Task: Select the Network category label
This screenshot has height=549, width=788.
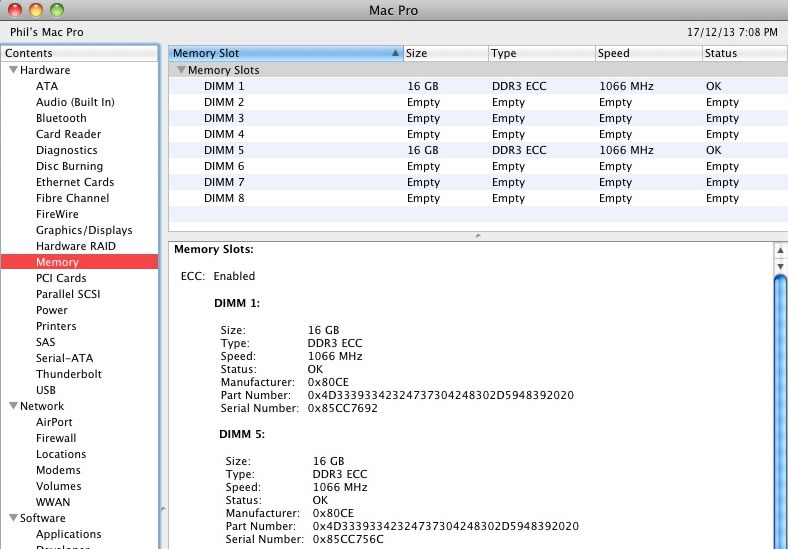Action: click(x=42, y=406)
